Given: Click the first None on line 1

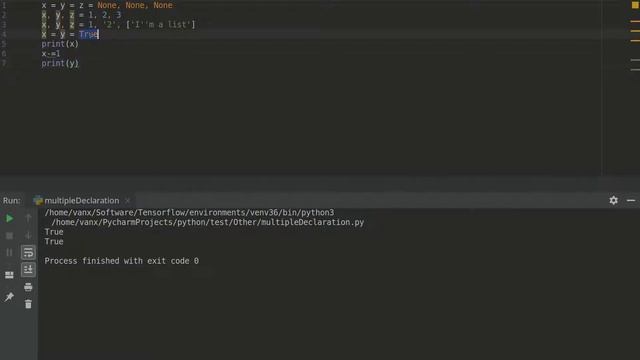Looking at the screenshot, I should (107, 5).
